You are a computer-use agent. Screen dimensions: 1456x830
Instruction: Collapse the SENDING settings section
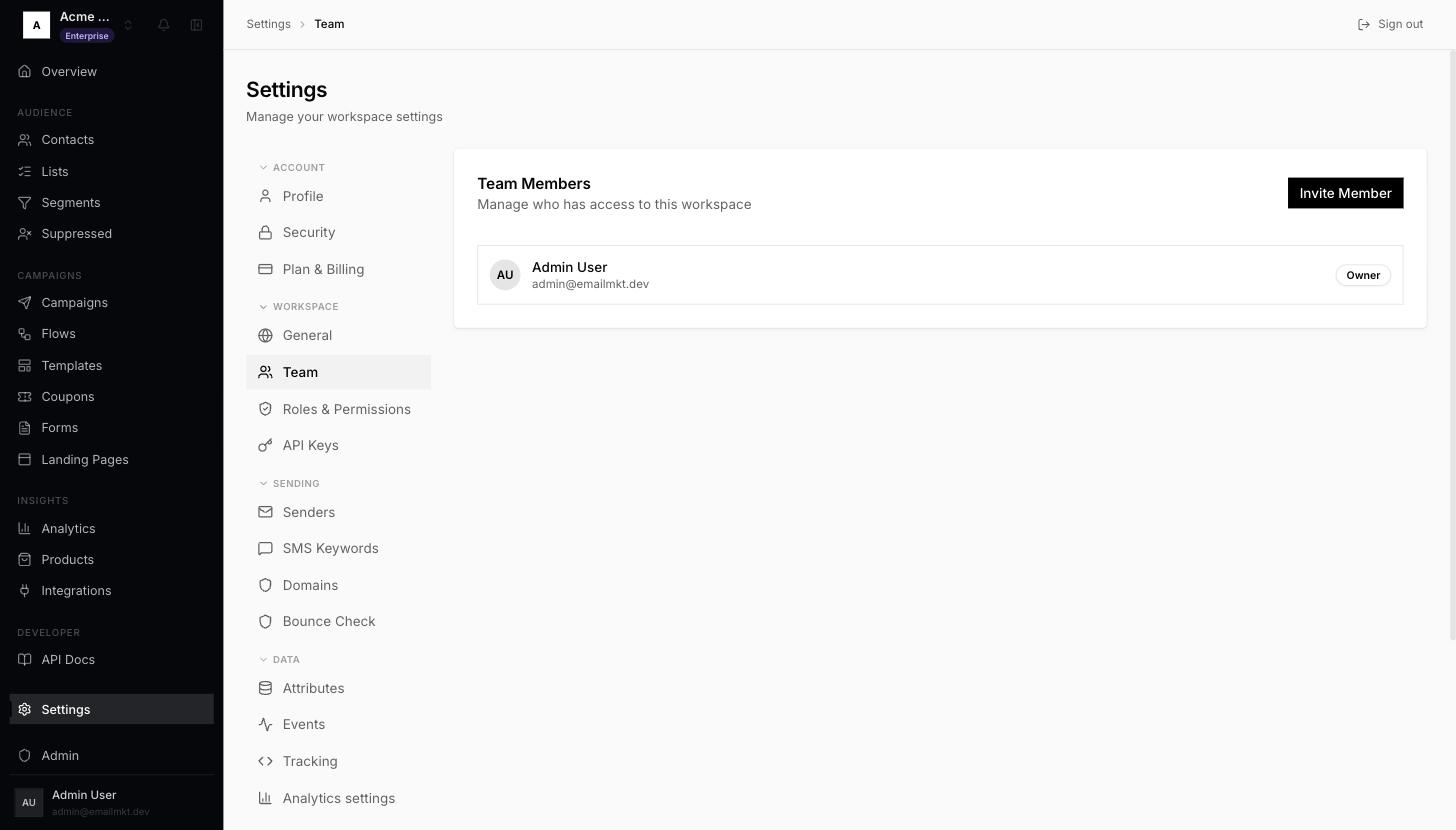(x=290, y=484)
